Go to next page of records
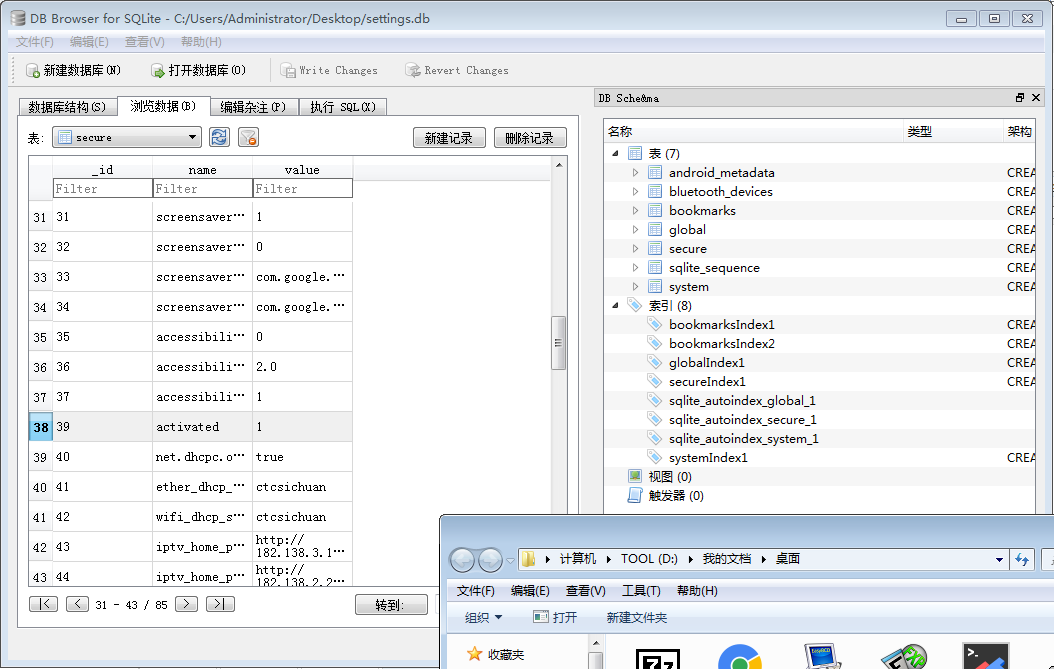The width and height of the screenshot is (1054, 669). coord(186,604)
